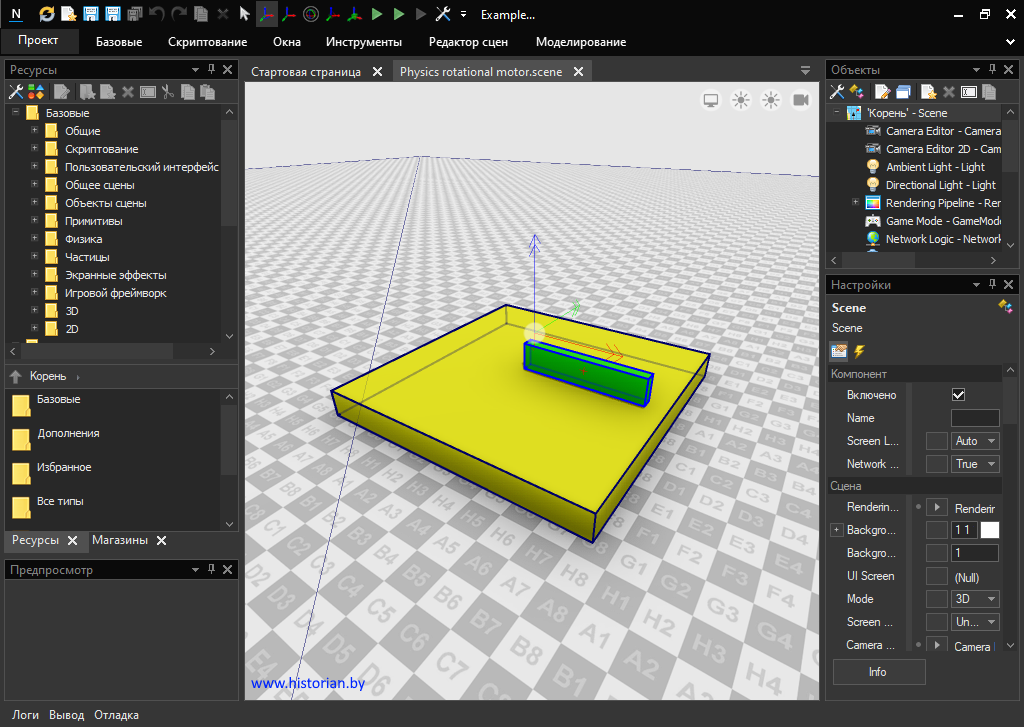This screenshot has width=1024, height=727.
Task: Open the Network True dropdown
Action: point(976,464)
